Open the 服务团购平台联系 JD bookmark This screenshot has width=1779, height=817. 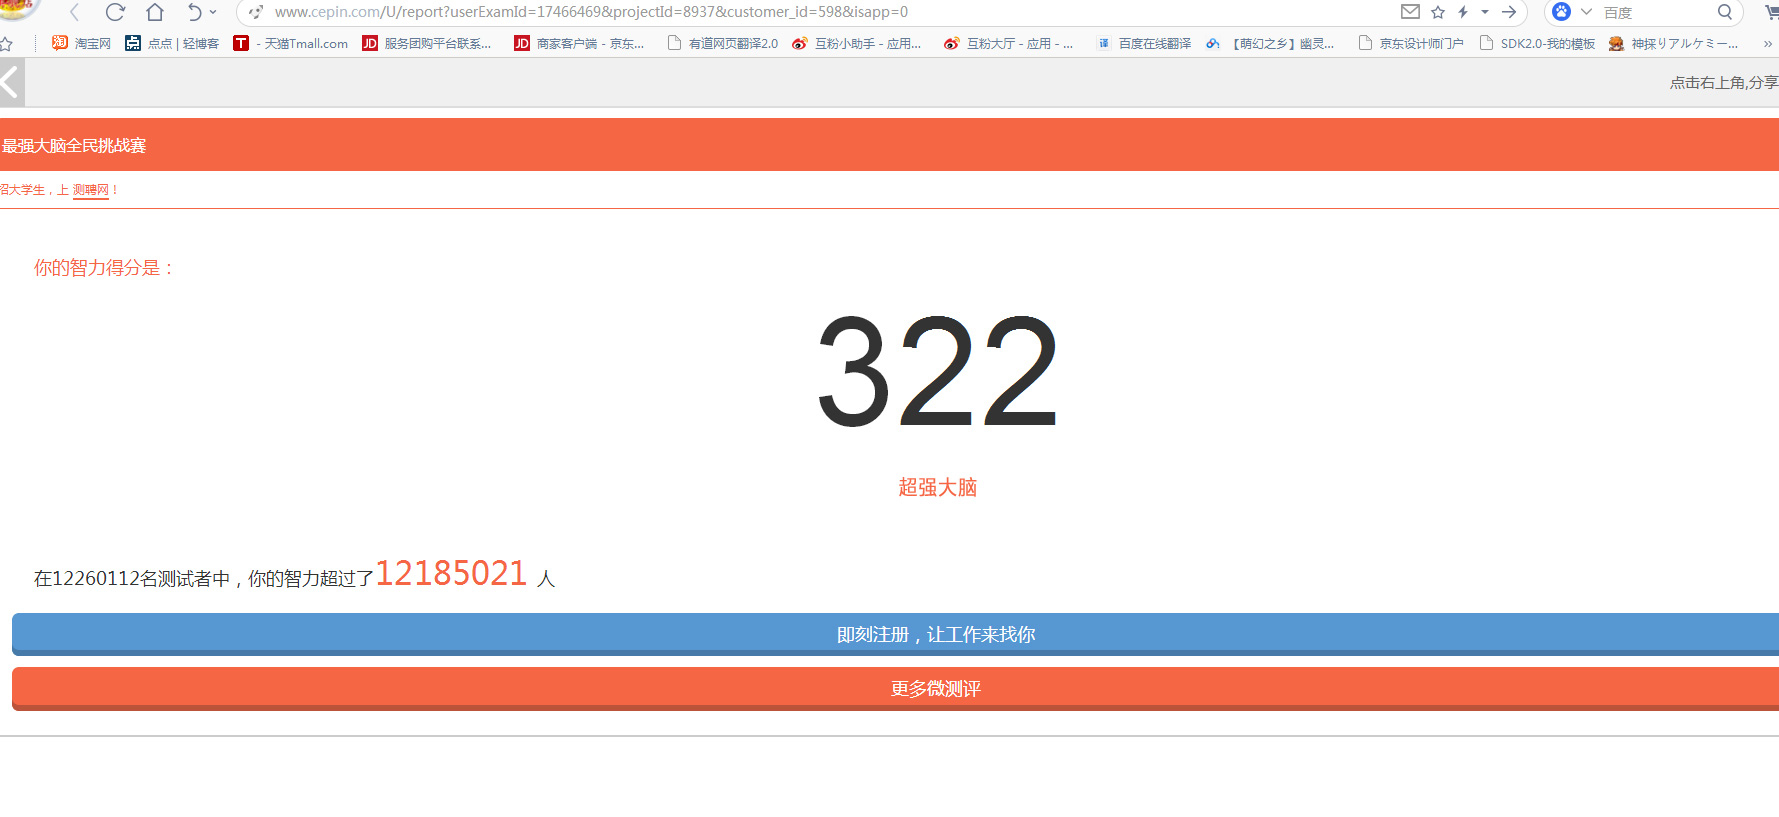tap(427, 44)
